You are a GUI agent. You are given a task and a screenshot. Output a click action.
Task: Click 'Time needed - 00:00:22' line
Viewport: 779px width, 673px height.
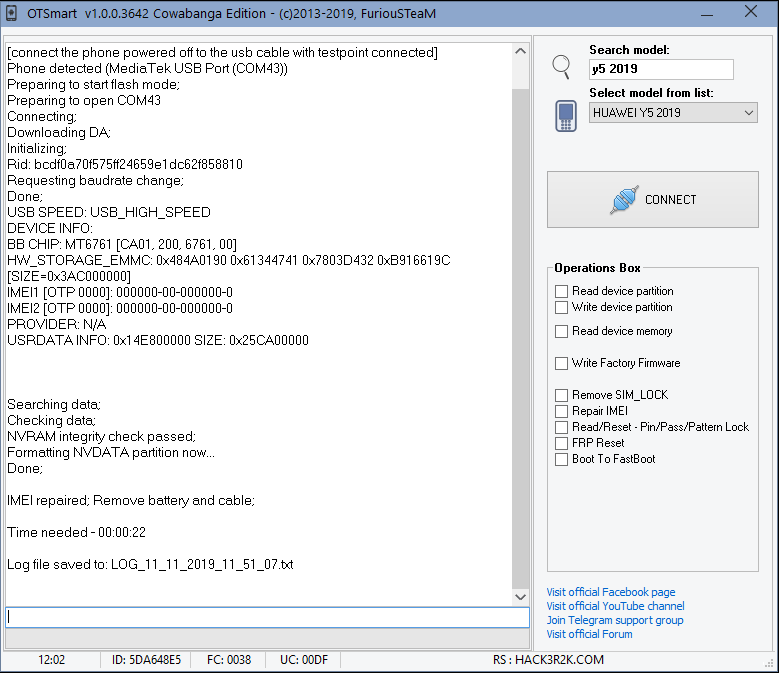click(77, 532)
